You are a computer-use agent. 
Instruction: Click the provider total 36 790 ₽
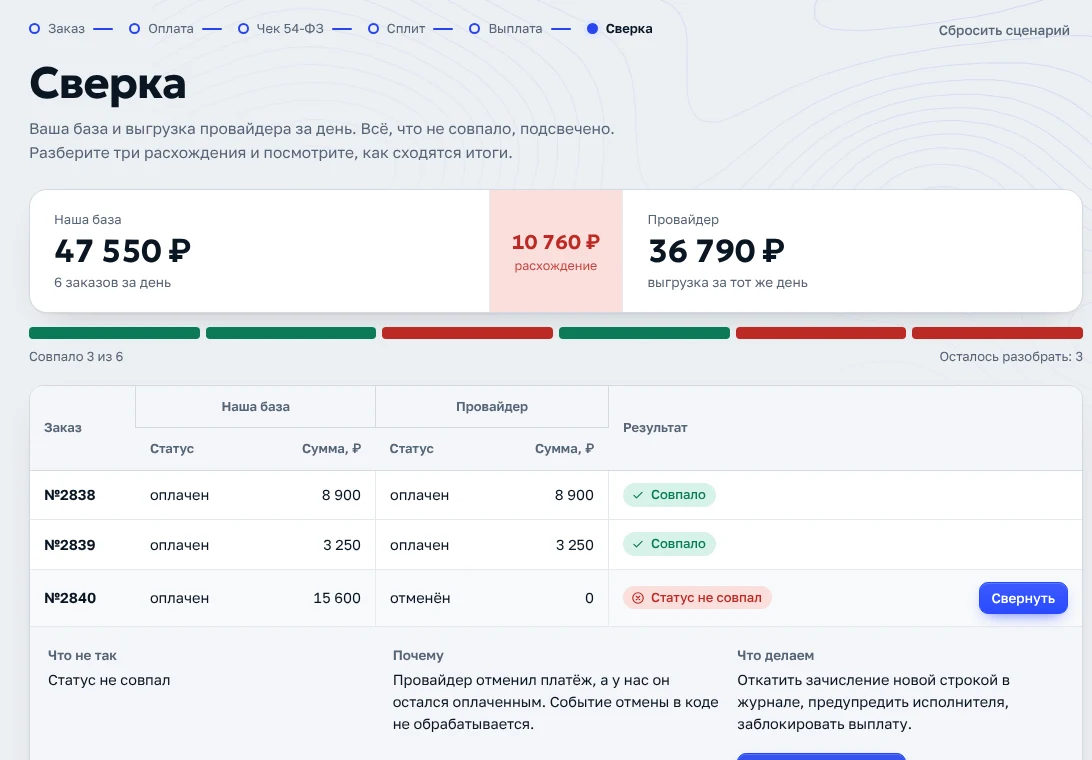[x=716, y=251]
